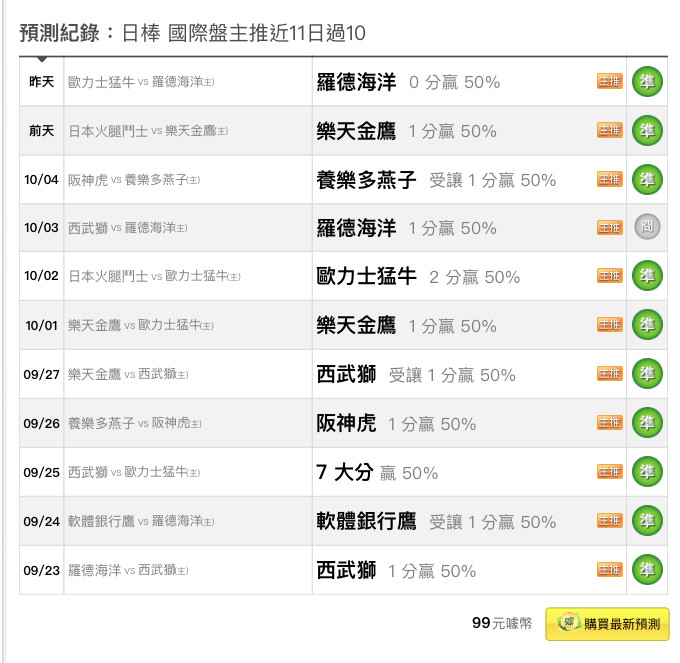This screenshot has width=680, height=663.
Task: Click prediction 歐力士猛牛 2 分贏 50%
Action: tap(418, 277)
